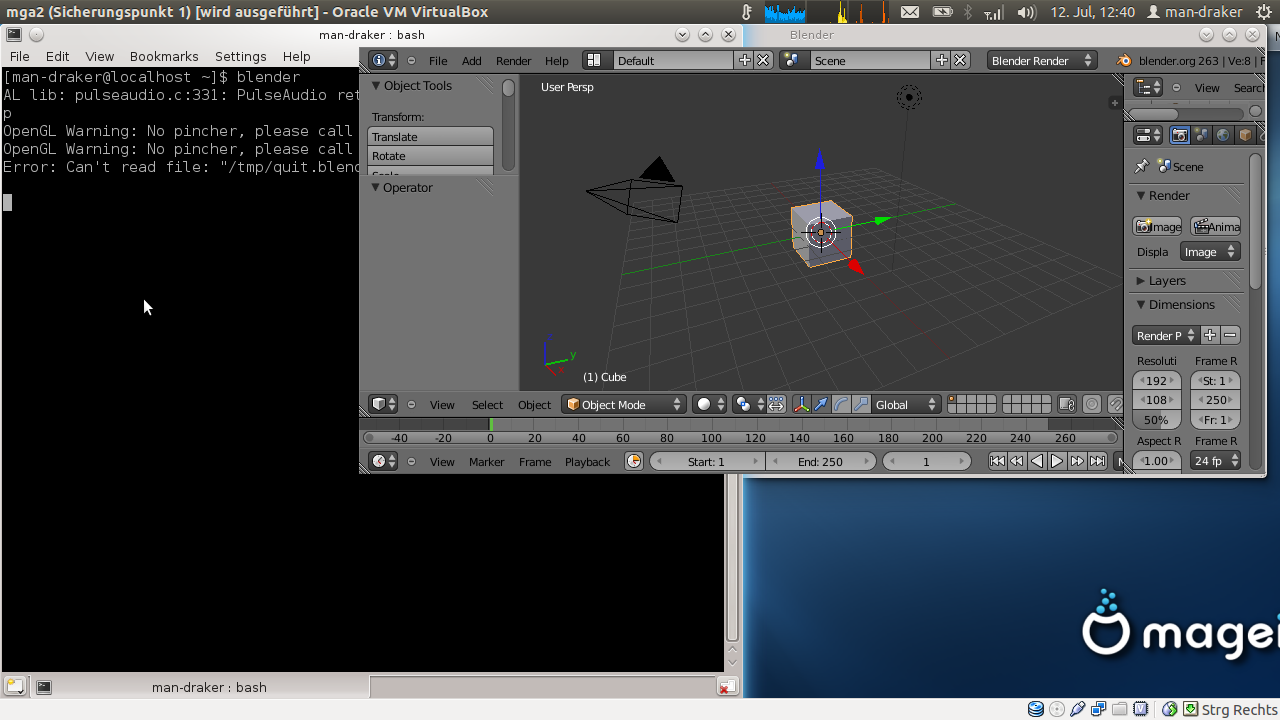
Task: Open Blender's Render menu
Action: tap(513, 60)
